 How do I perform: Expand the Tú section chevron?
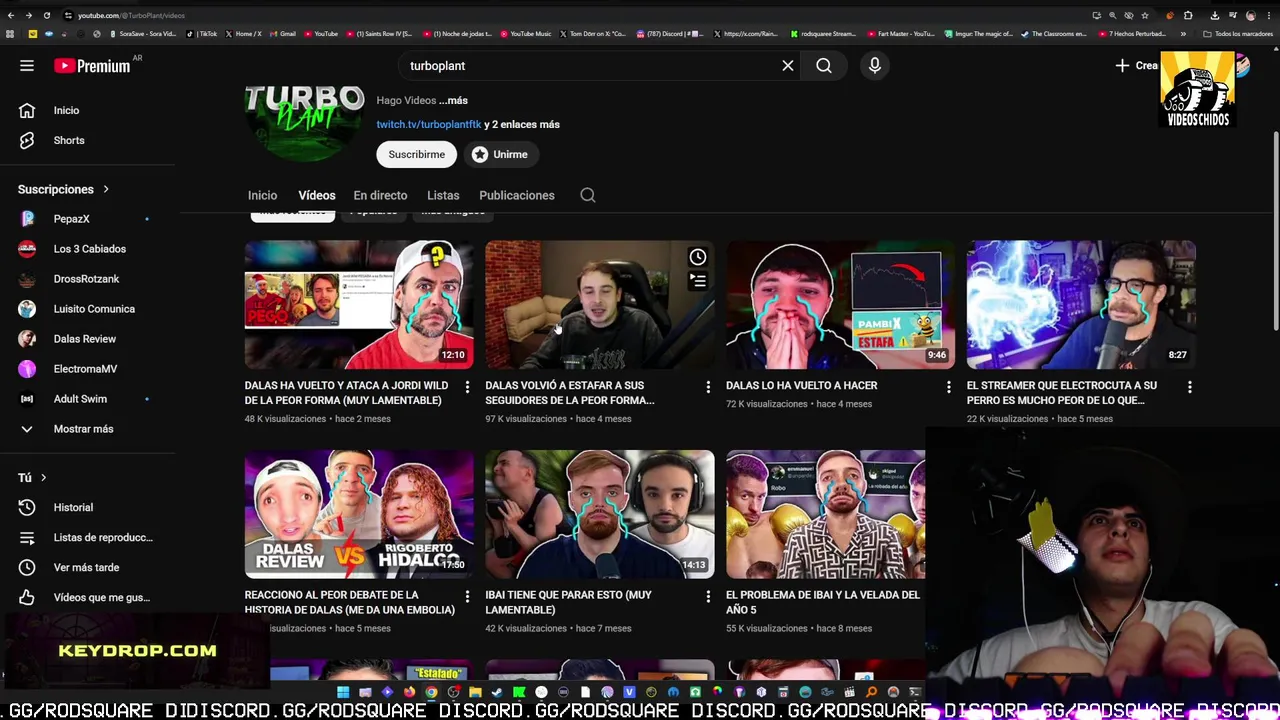pos(43,478)
